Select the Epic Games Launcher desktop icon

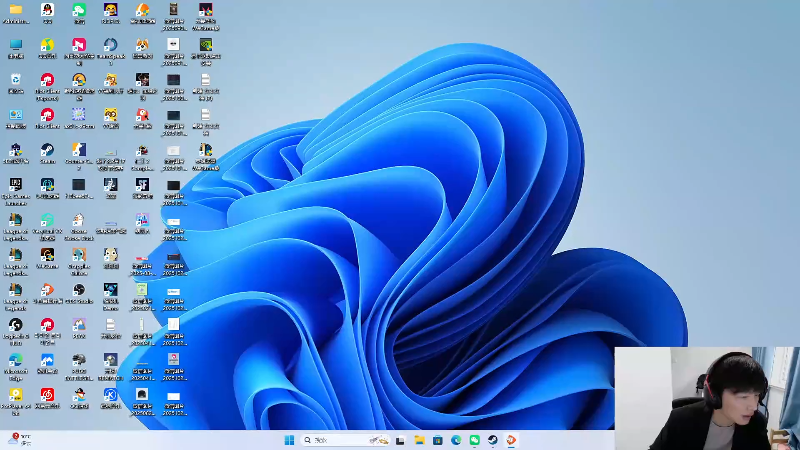(x=15, y=185)
